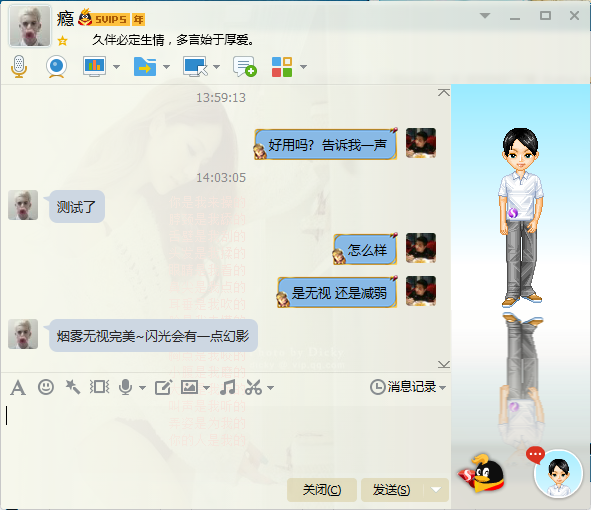
Task: Click the send picture icon
Action: click(190, 387)
